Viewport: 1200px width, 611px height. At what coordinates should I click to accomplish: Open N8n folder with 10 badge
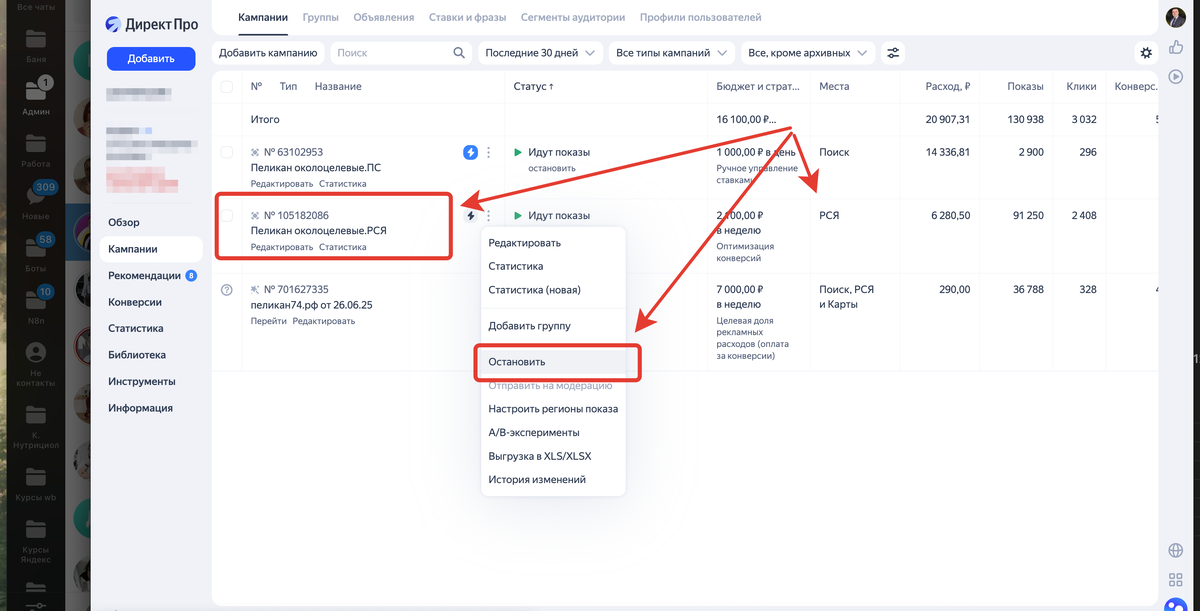coord(36,305)
